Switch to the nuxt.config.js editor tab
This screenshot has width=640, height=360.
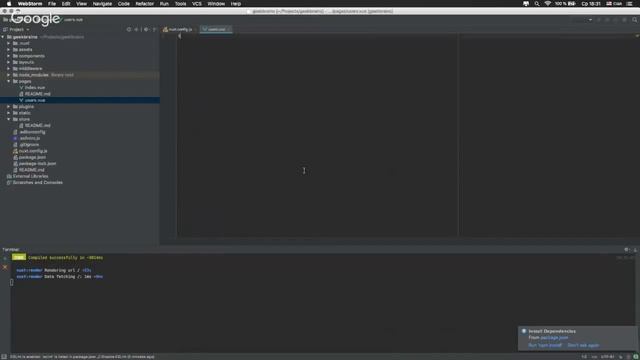178,29
